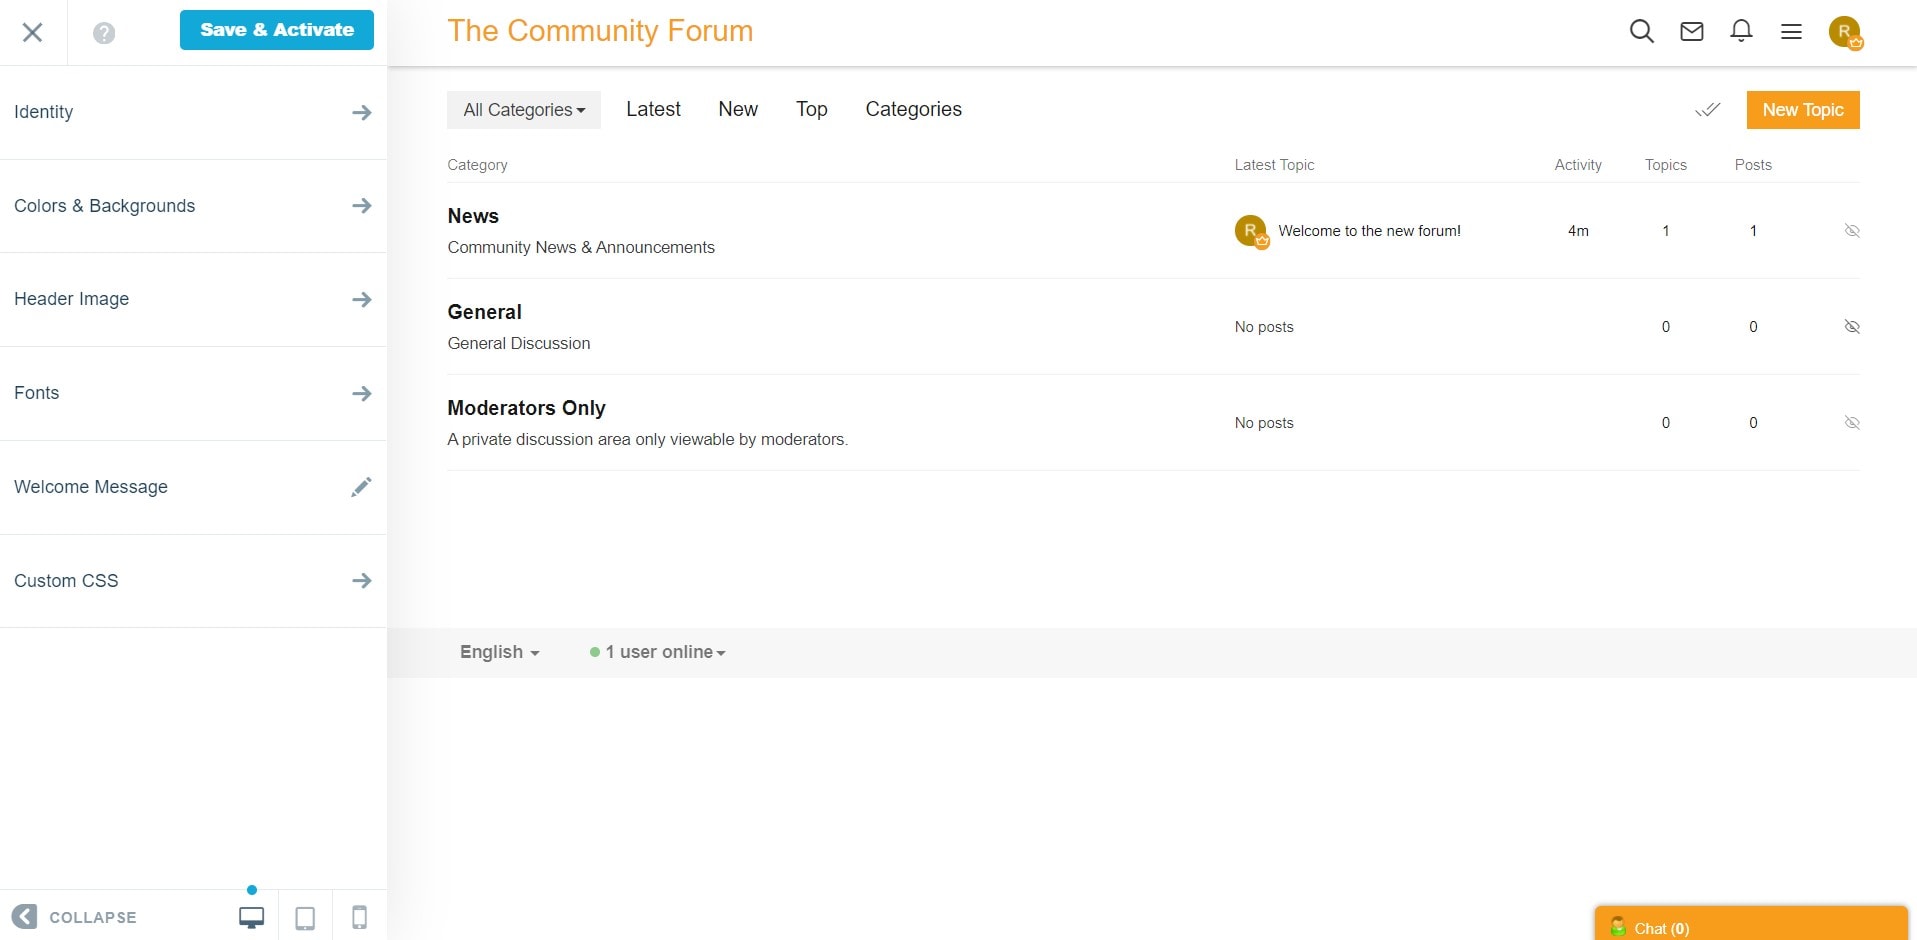The width and height of the screenshot is (1917, 940).
Task: Click the Save & Activate button
Action: click(x=277, y=30)
